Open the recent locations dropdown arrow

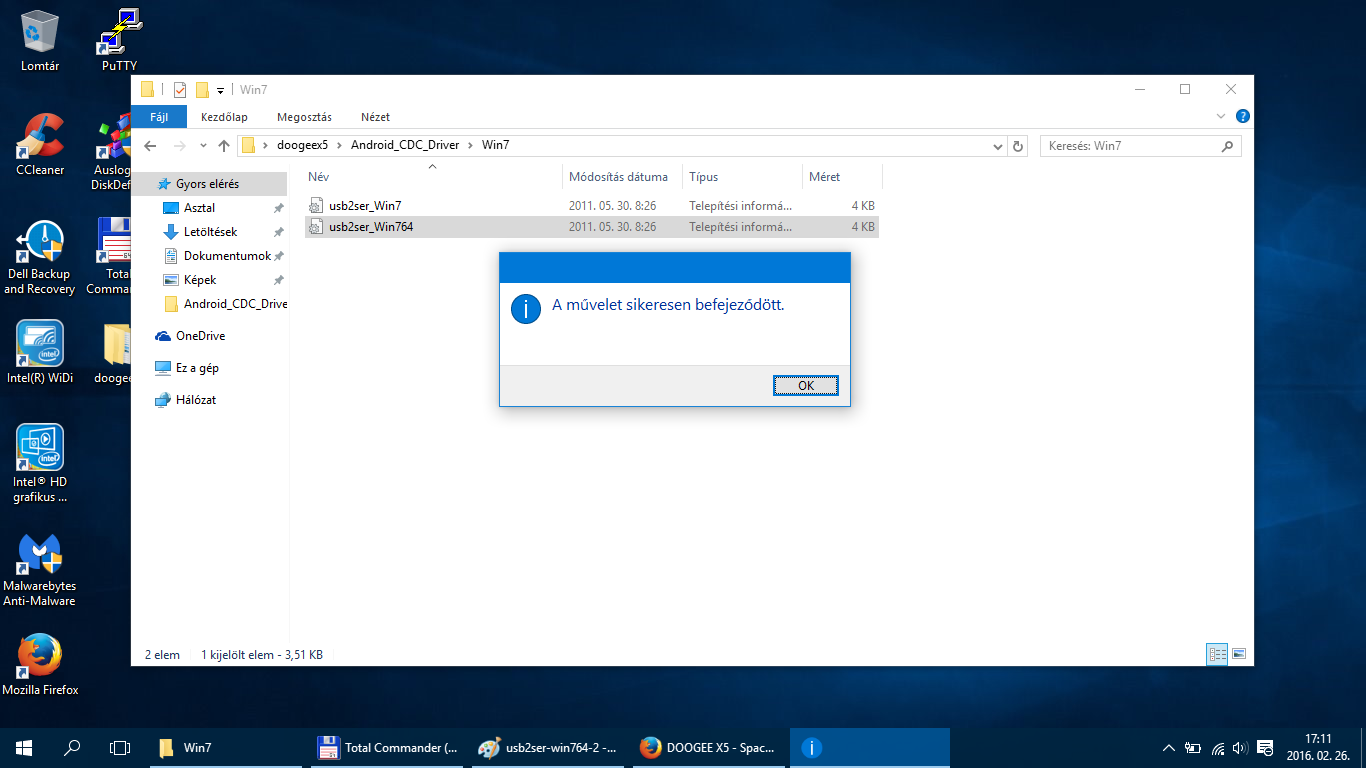(x=203, y=146)
